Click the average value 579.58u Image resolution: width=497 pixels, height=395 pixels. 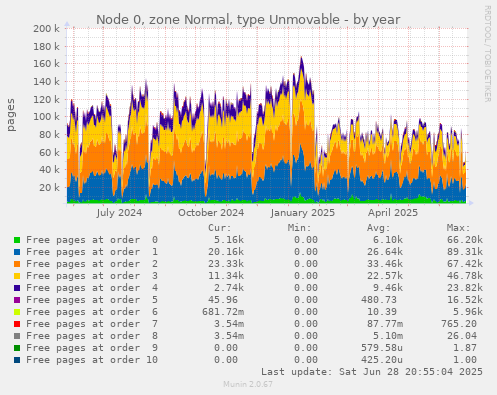pos(382,348)
